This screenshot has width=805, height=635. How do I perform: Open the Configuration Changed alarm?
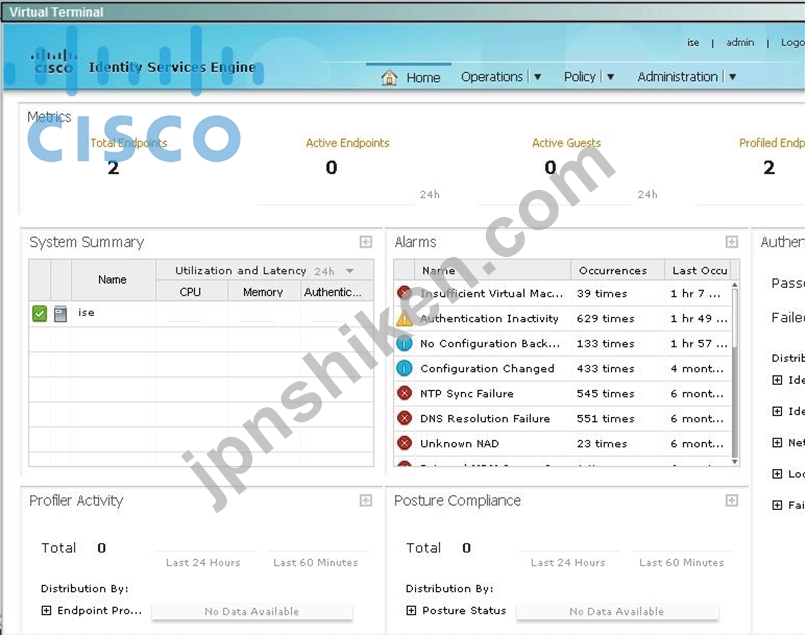point(487,369)
